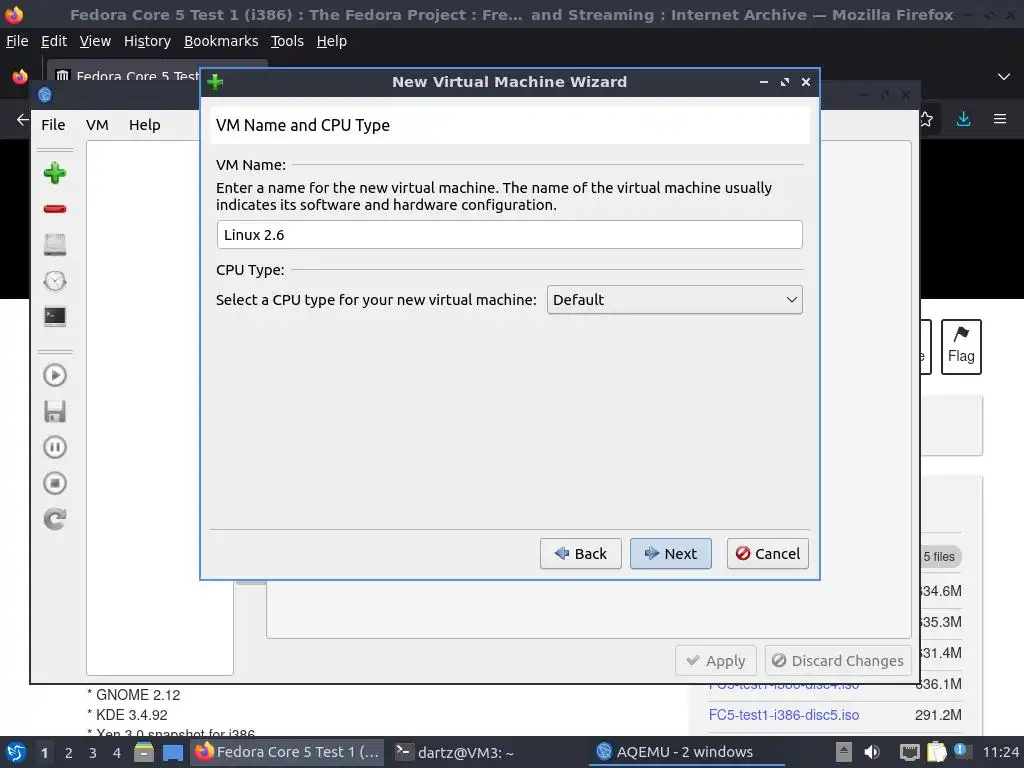
Task: Click the clock icon in AQEMU sidebar
Action: (55, 281)
